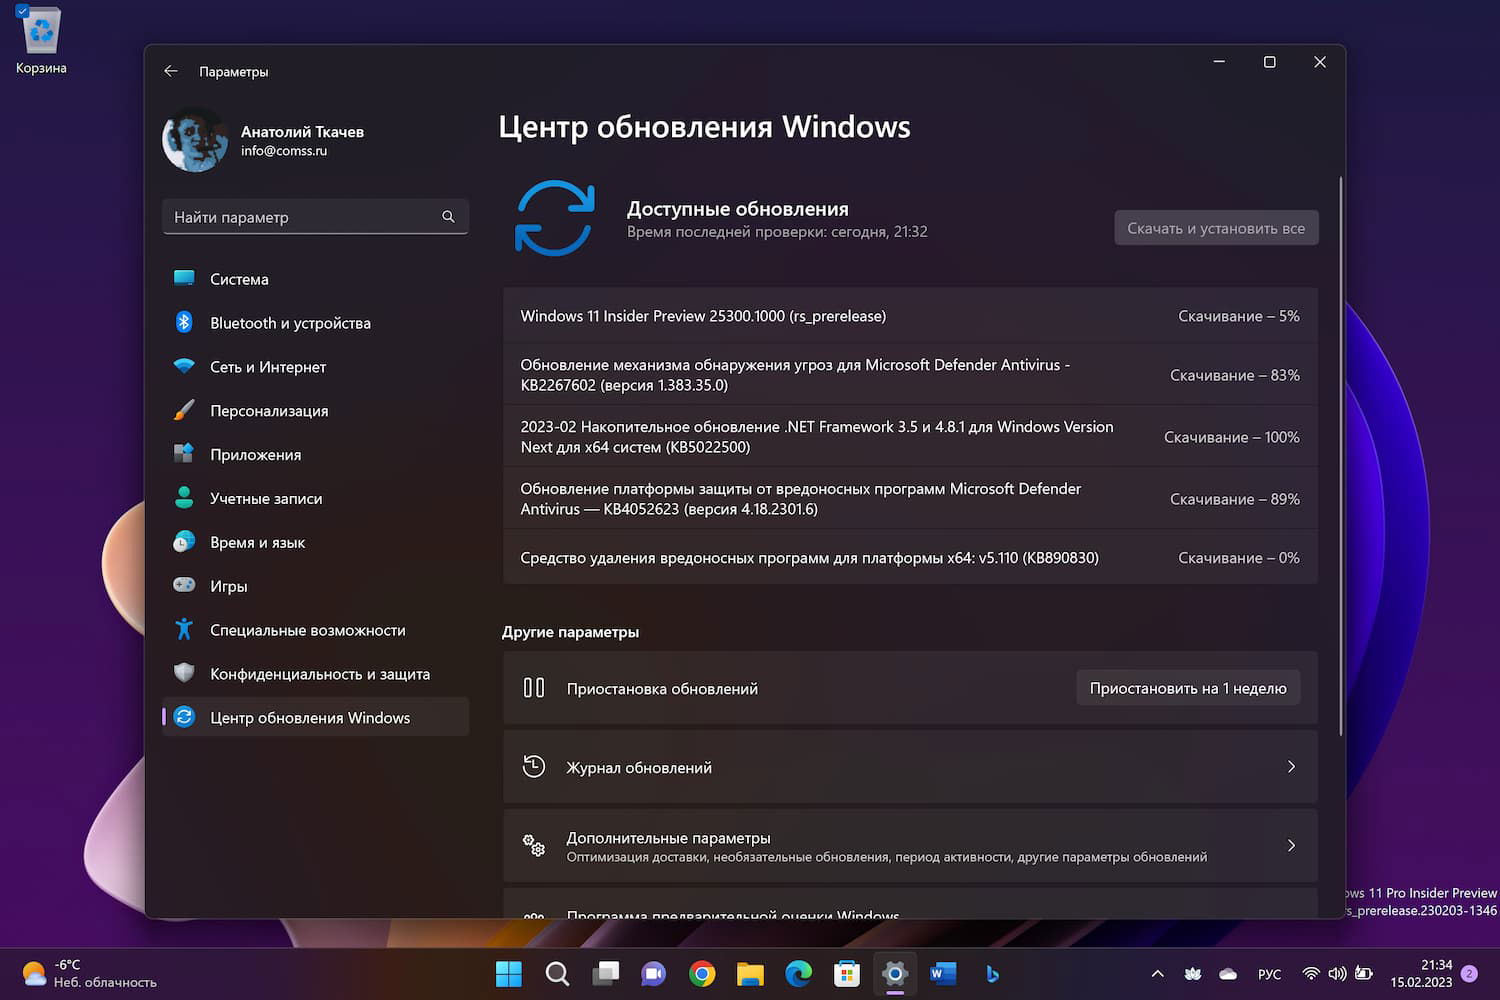Image resolution: width=1500 pixels, height=1000 pixels.
Task: Select Система in the sidebar
Action: coord(184,278)
